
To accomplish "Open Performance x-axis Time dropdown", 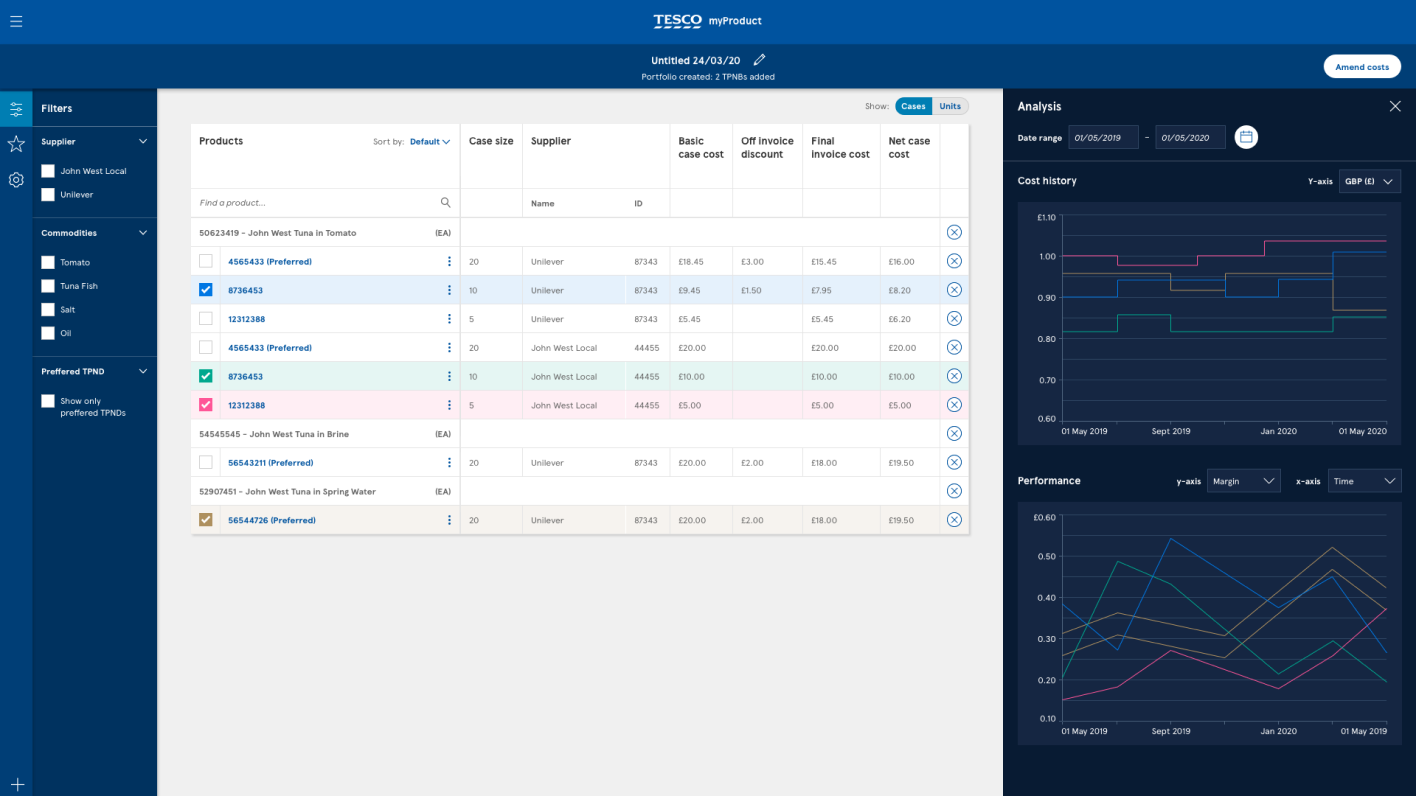I will pos(1365,481).
